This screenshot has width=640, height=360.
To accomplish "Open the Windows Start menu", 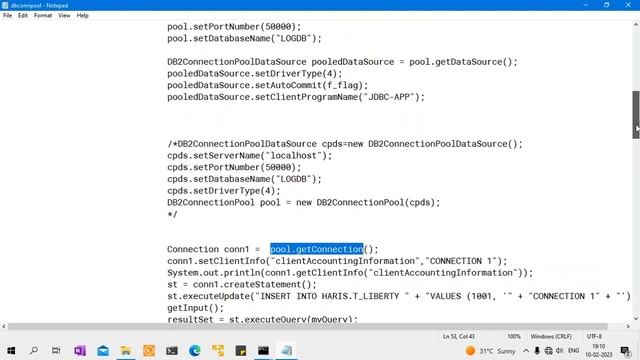I will pos(11,351).
